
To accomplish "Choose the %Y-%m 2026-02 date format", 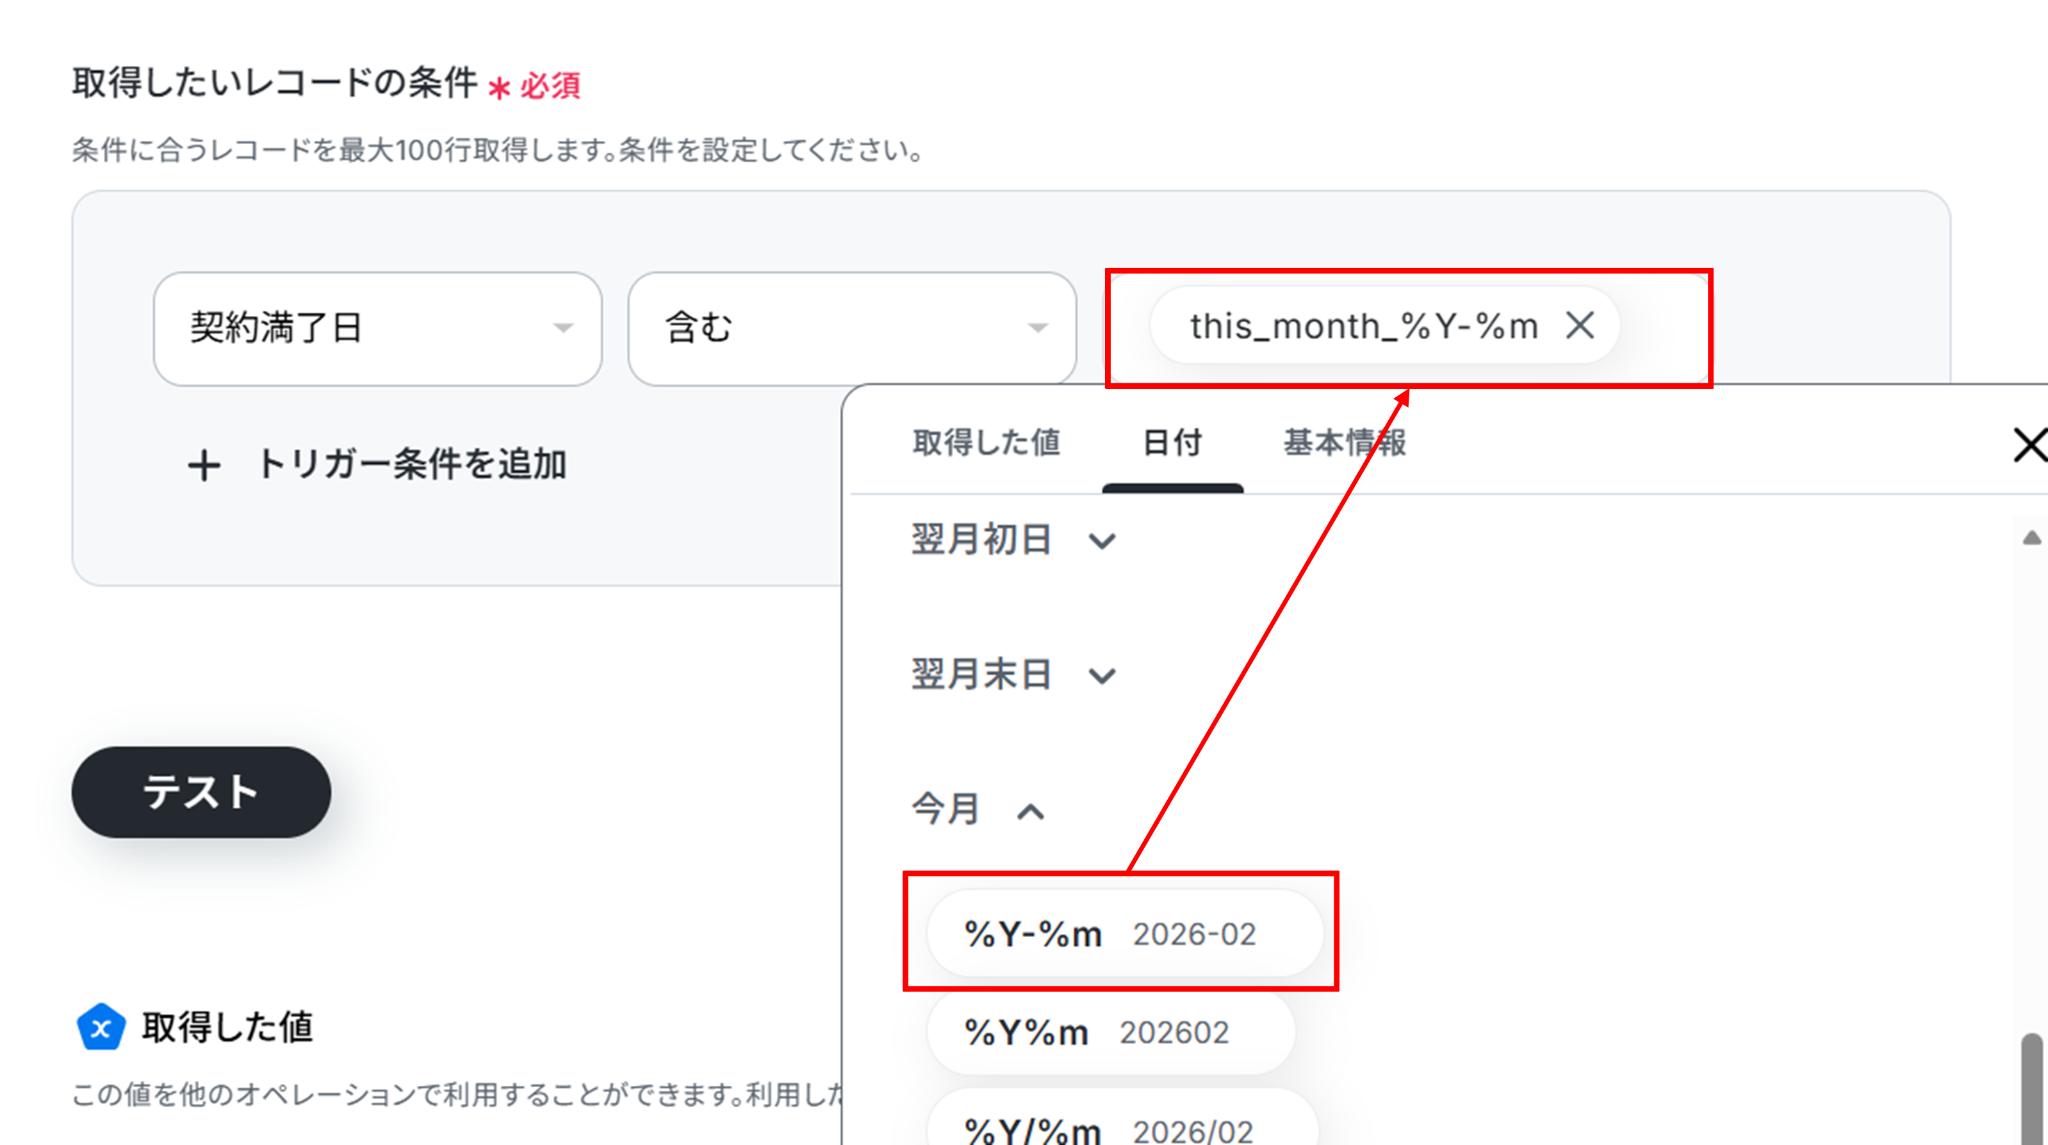I will [x=1124, y=934].
